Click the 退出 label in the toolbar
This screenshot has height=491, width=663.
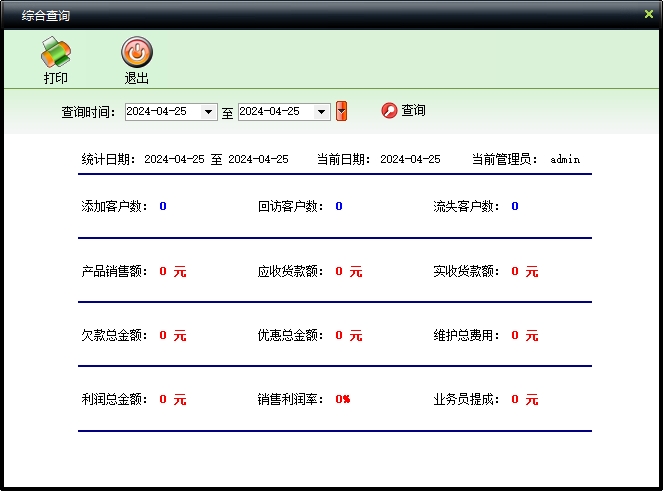(x=136, y=78)
